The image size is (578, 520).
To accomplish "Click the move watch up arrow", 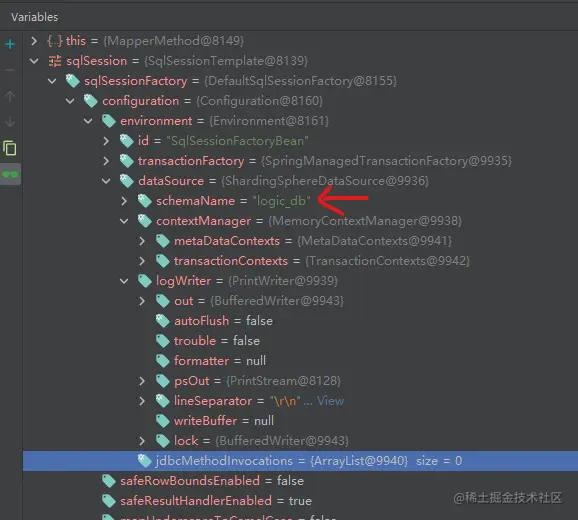I will point(10,96).
